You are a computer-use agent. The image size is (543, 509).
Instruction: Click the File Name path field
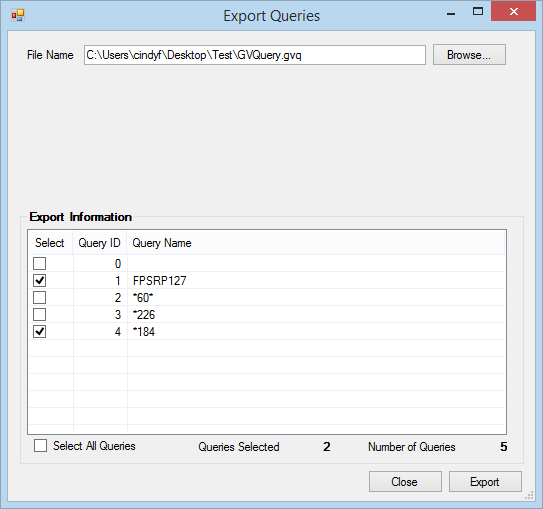pos(255,55)
